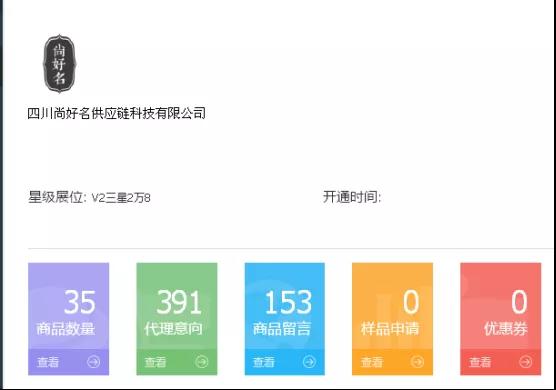This screenshot has width=556, height=390.
Task: Click 查看 under 代理意向
Action: tap(155, 362)
